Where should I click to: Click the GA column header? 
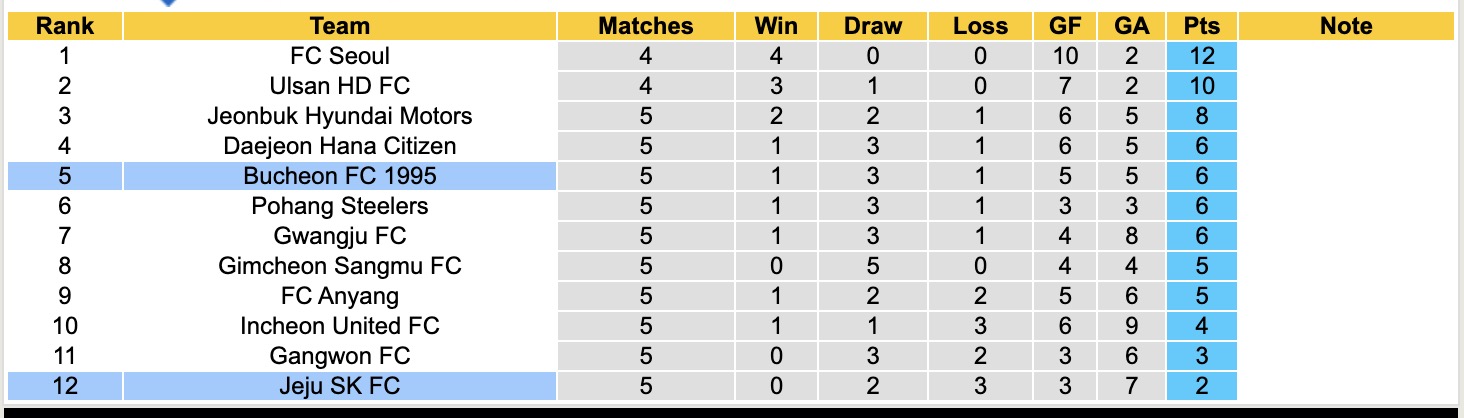click(1131, 26)
